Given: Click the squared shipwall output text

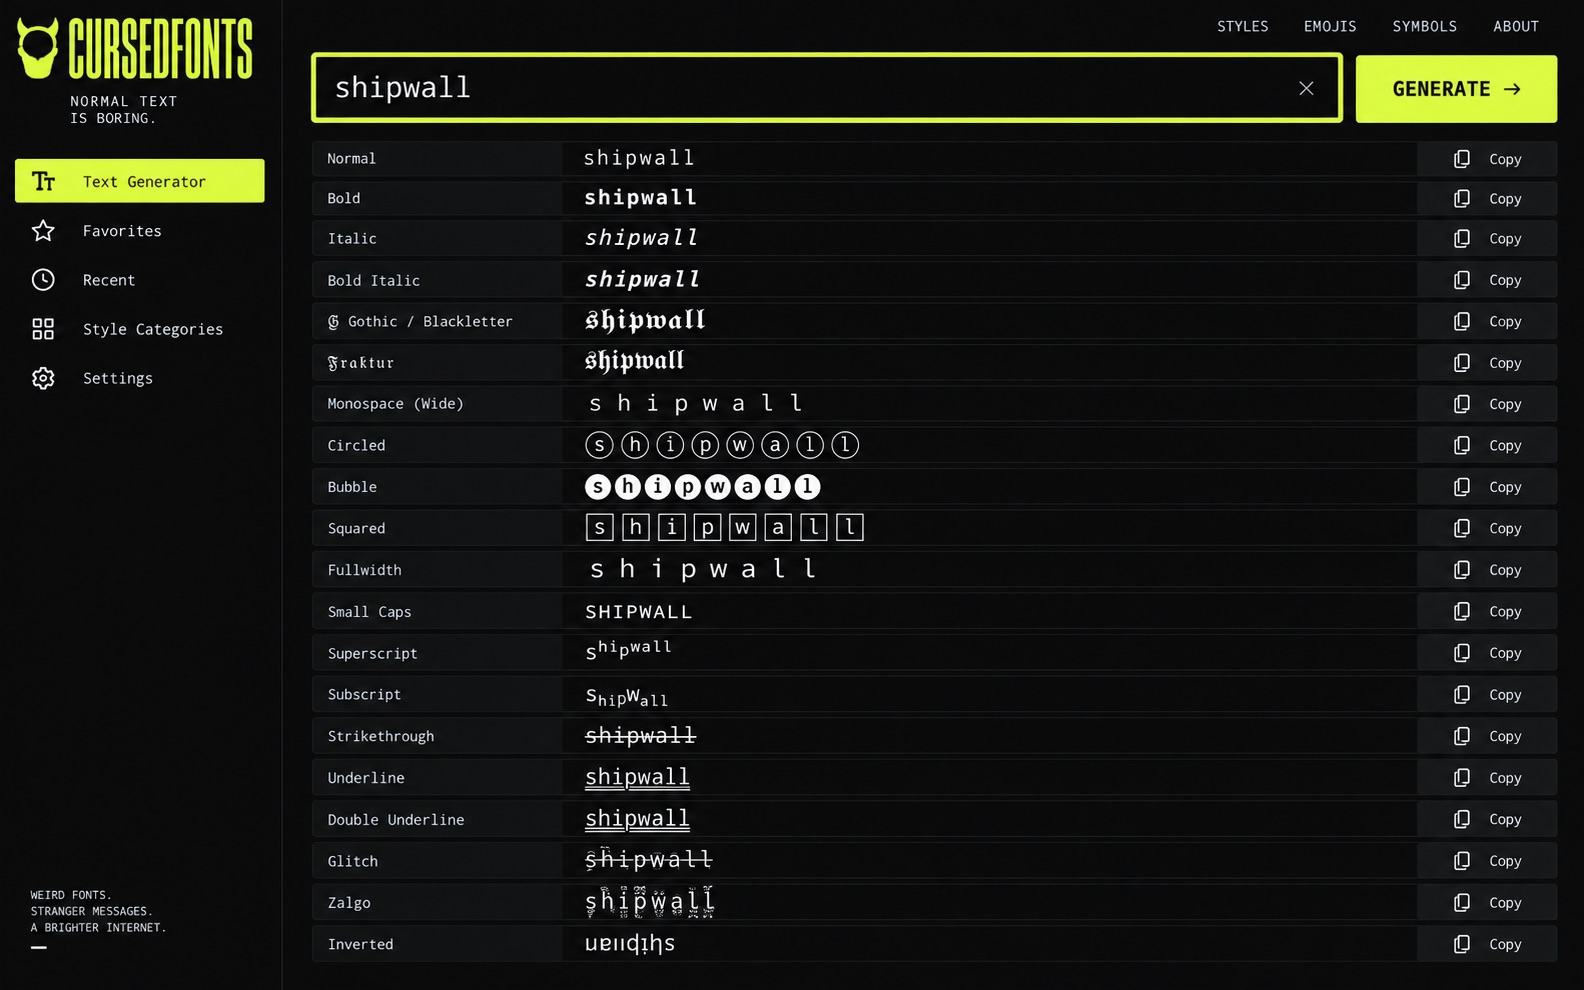Looking at the screenshot, I should [x=724, y=527].
